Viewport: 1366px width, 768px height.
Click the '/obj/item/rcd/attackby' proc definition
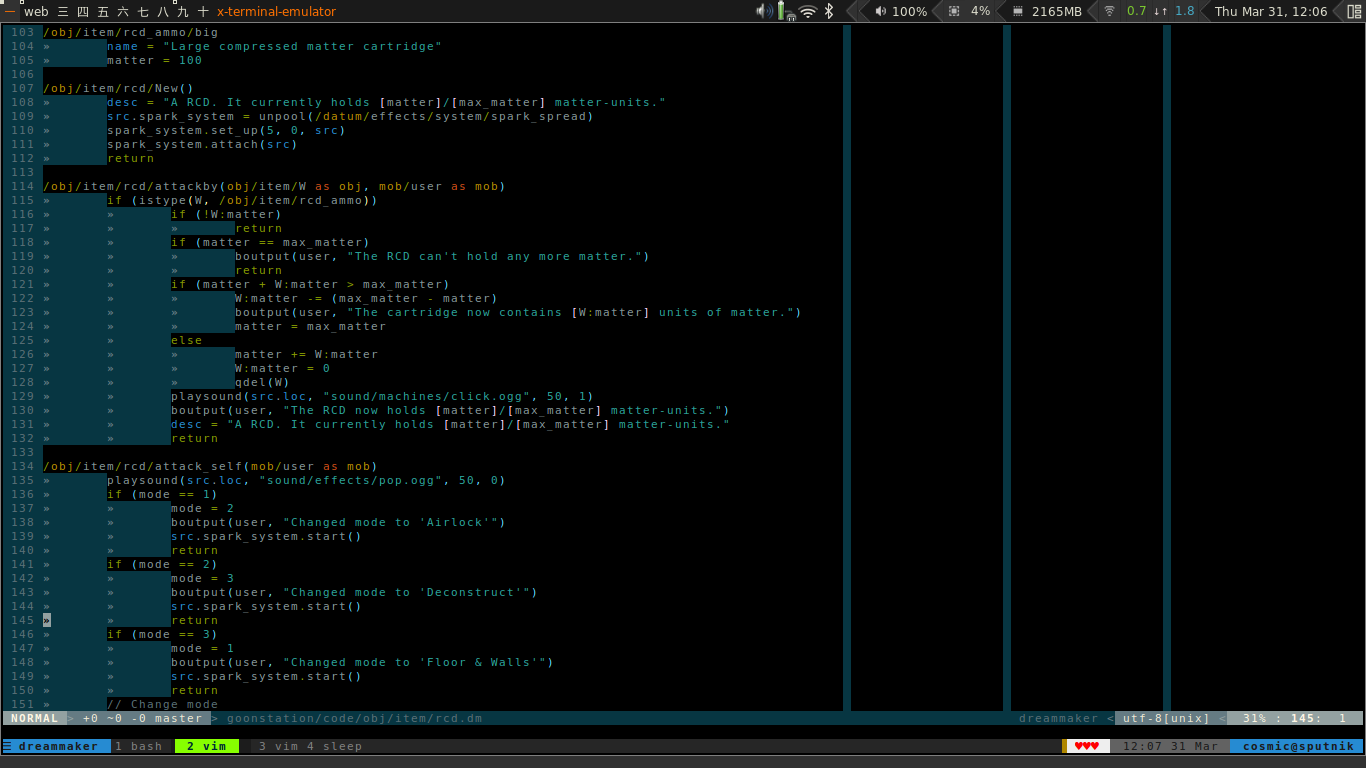tap(274, 186)
